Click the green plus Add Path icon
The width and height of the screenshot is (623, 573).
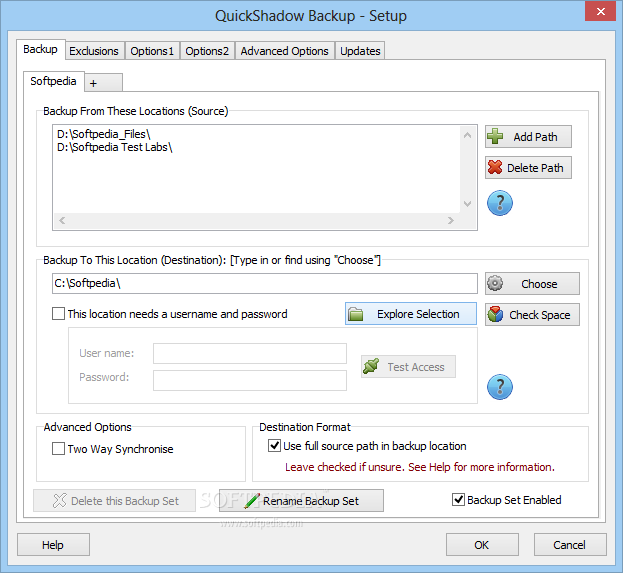[495, 136]
